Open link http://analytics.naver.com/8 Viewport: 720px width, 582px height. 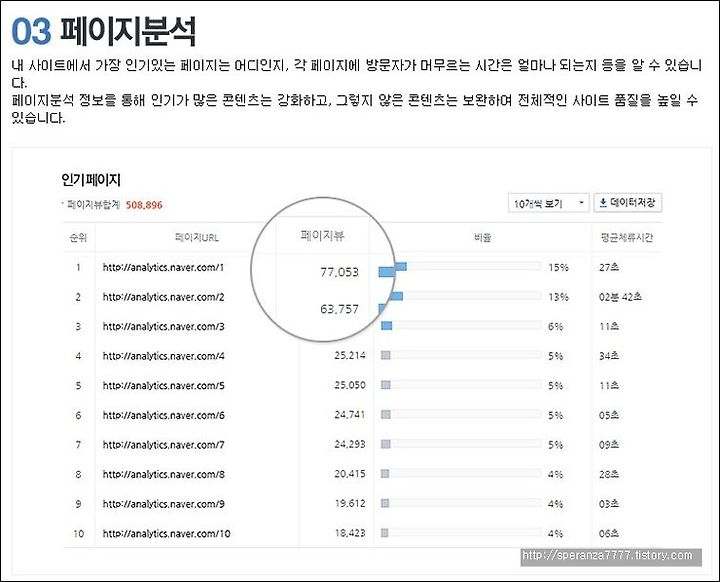tap(163, 474)
